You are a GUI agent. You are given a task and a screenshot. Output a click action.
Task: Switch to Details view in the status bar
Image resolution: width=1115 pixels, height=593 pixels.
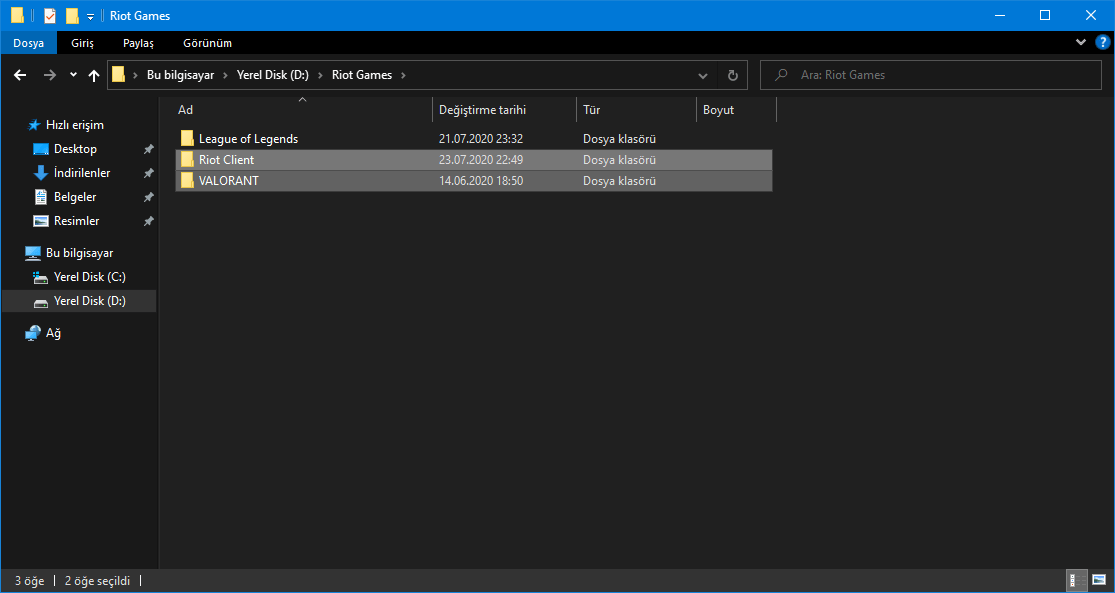point(1077,580)
